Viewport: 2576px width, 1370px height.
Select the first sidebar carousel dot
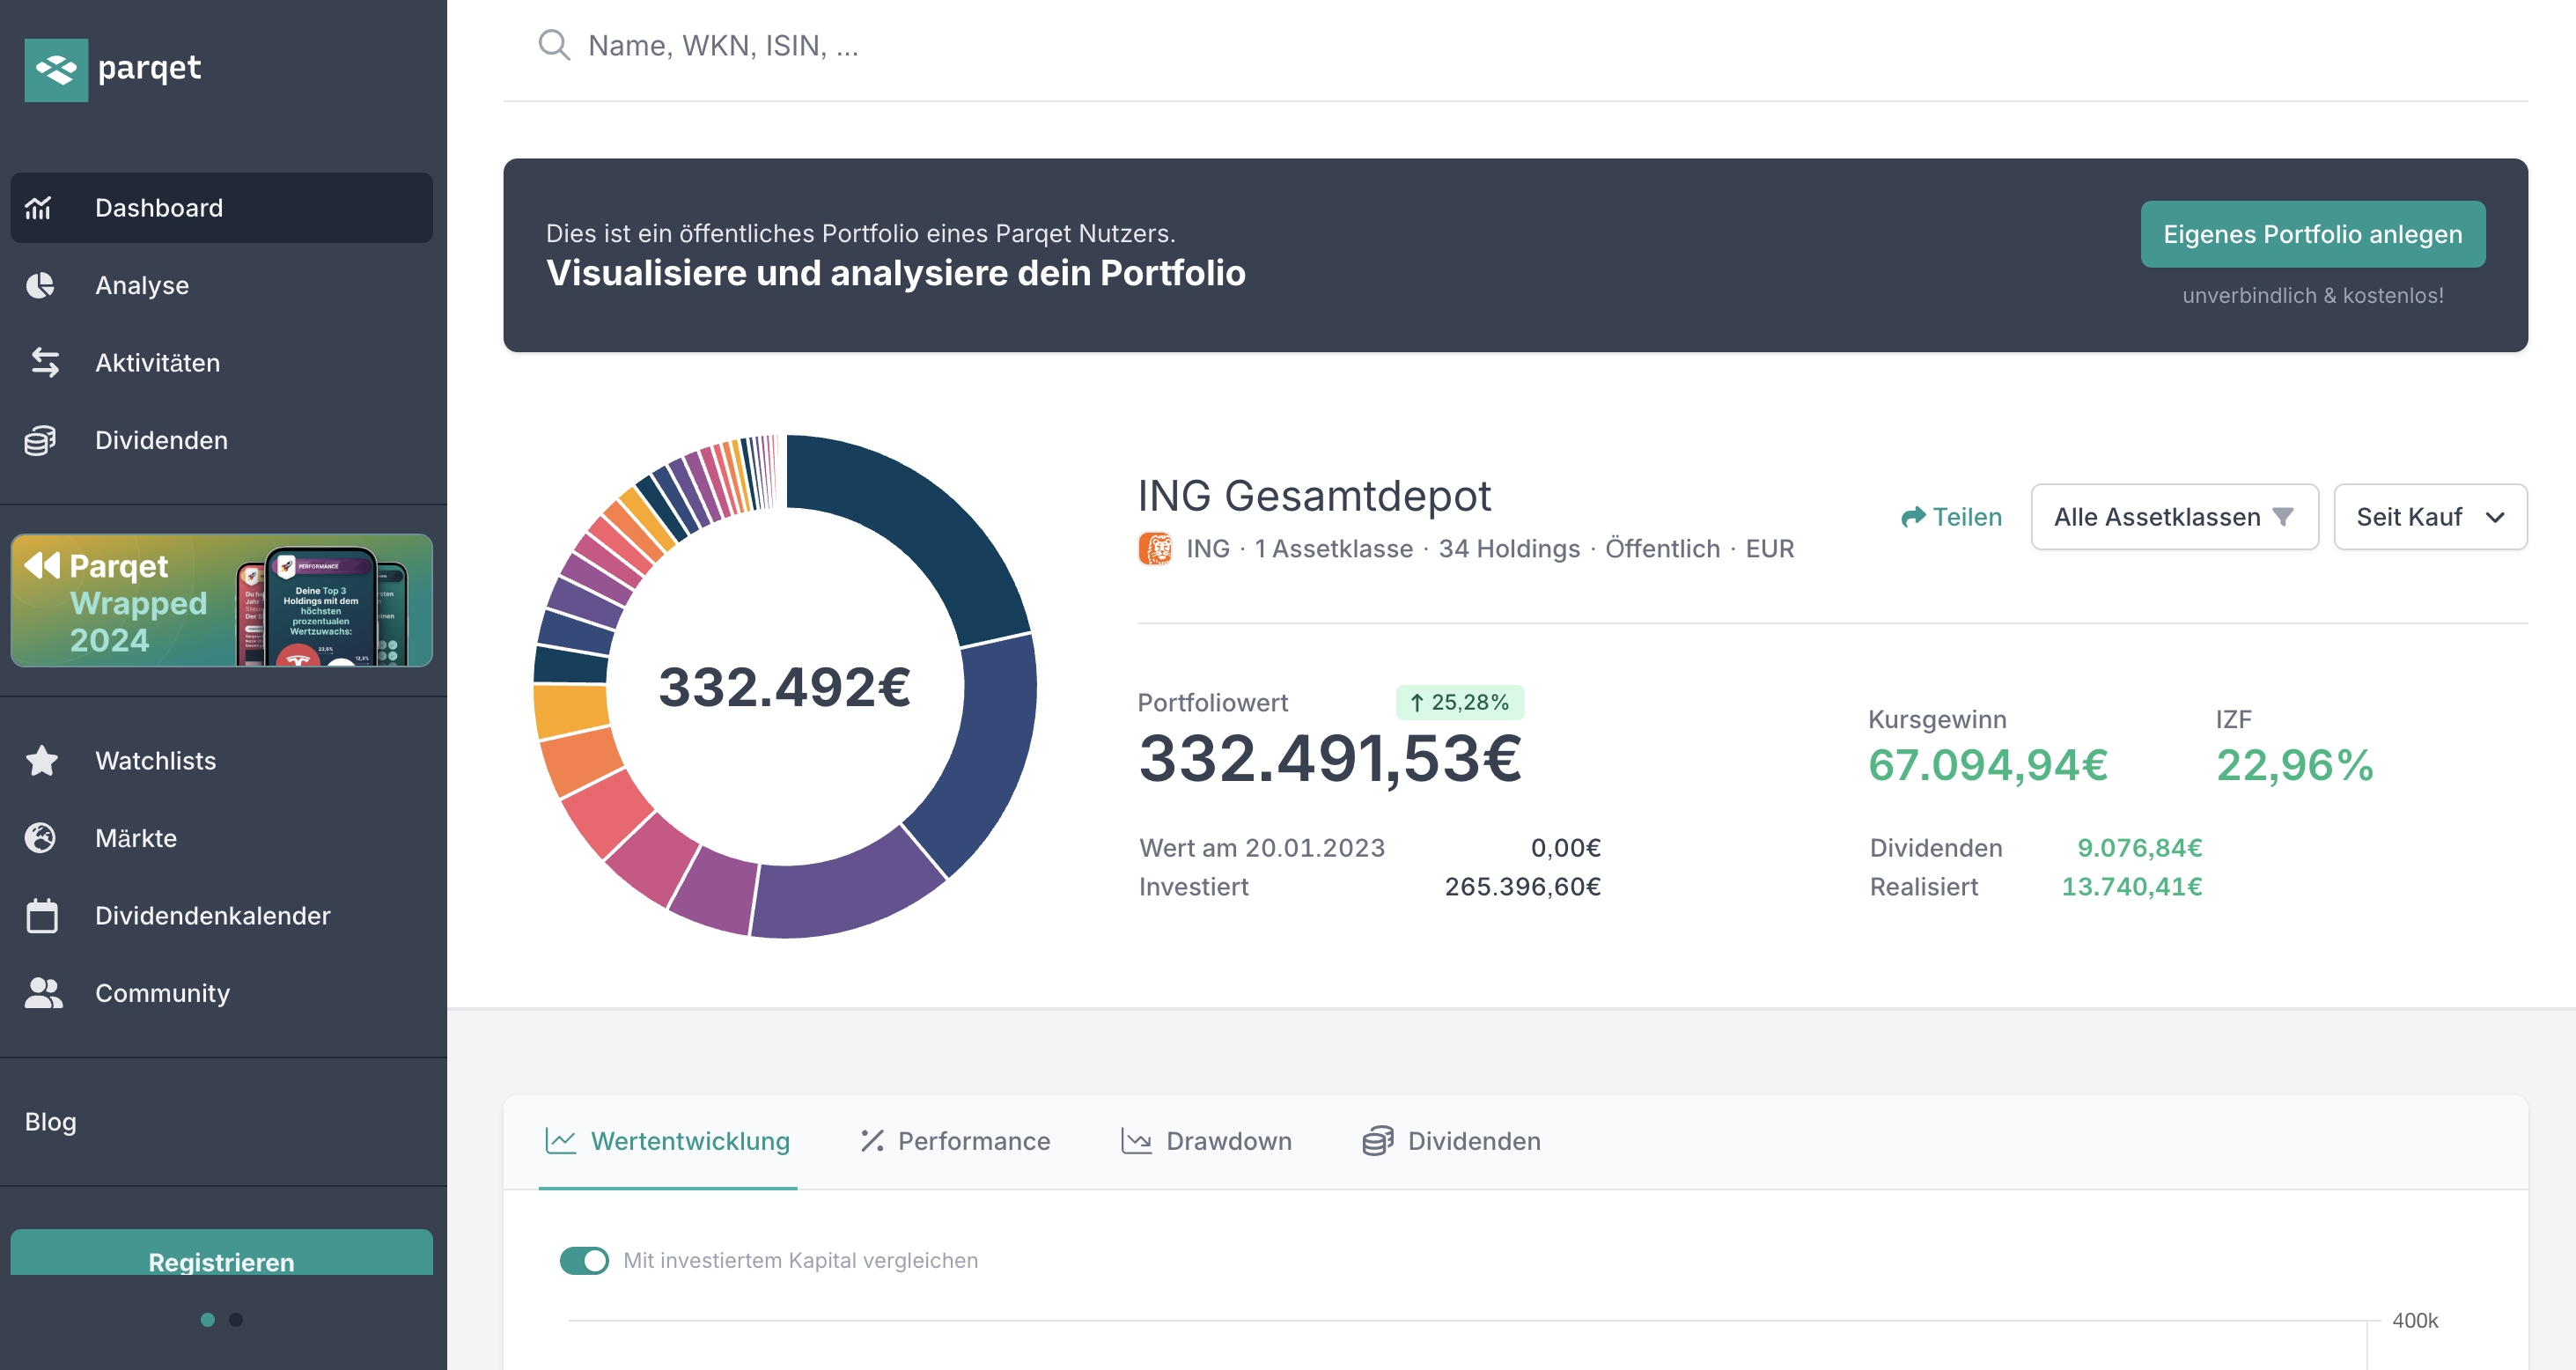(207, 1319)
